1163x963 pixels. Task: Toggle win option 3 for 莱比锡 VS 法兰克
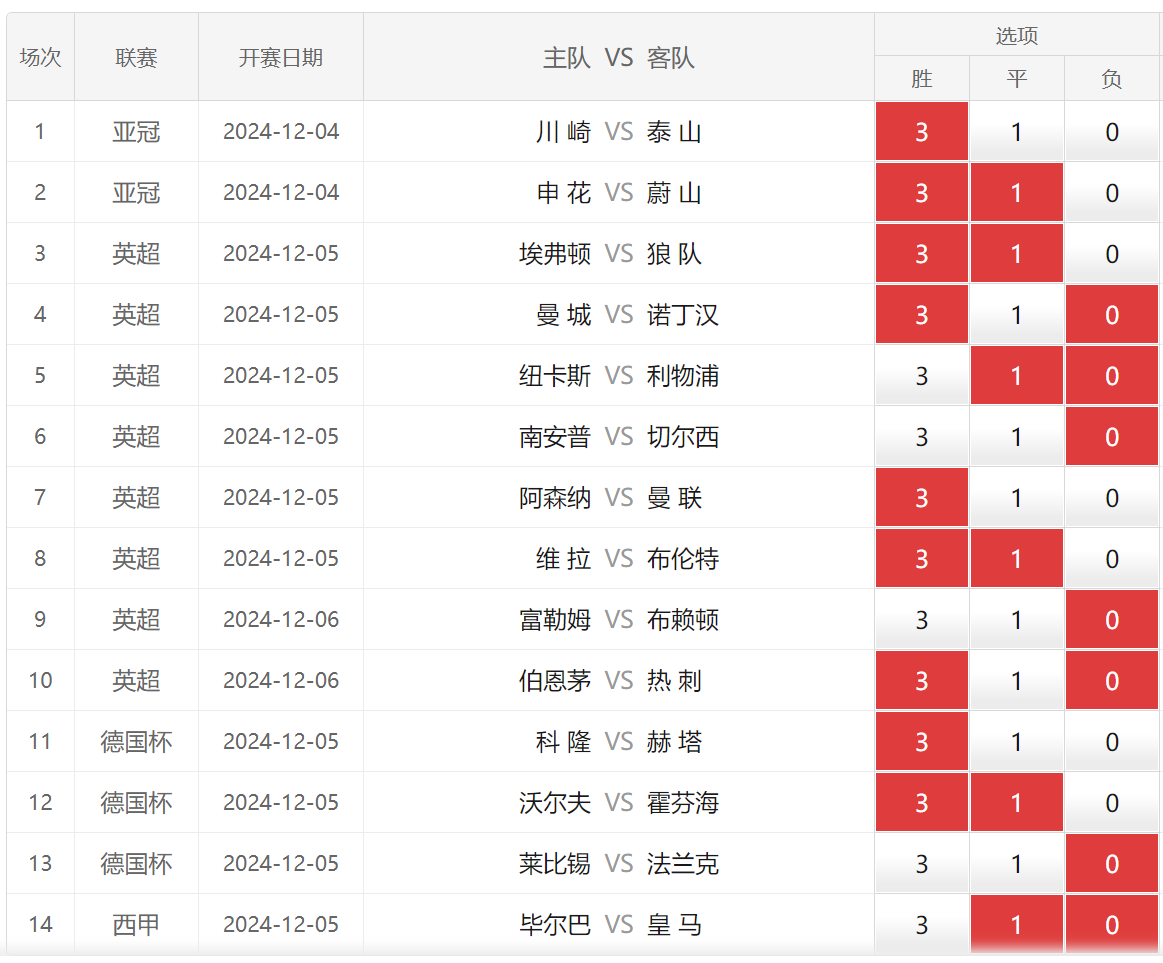[x=921, y=863]
